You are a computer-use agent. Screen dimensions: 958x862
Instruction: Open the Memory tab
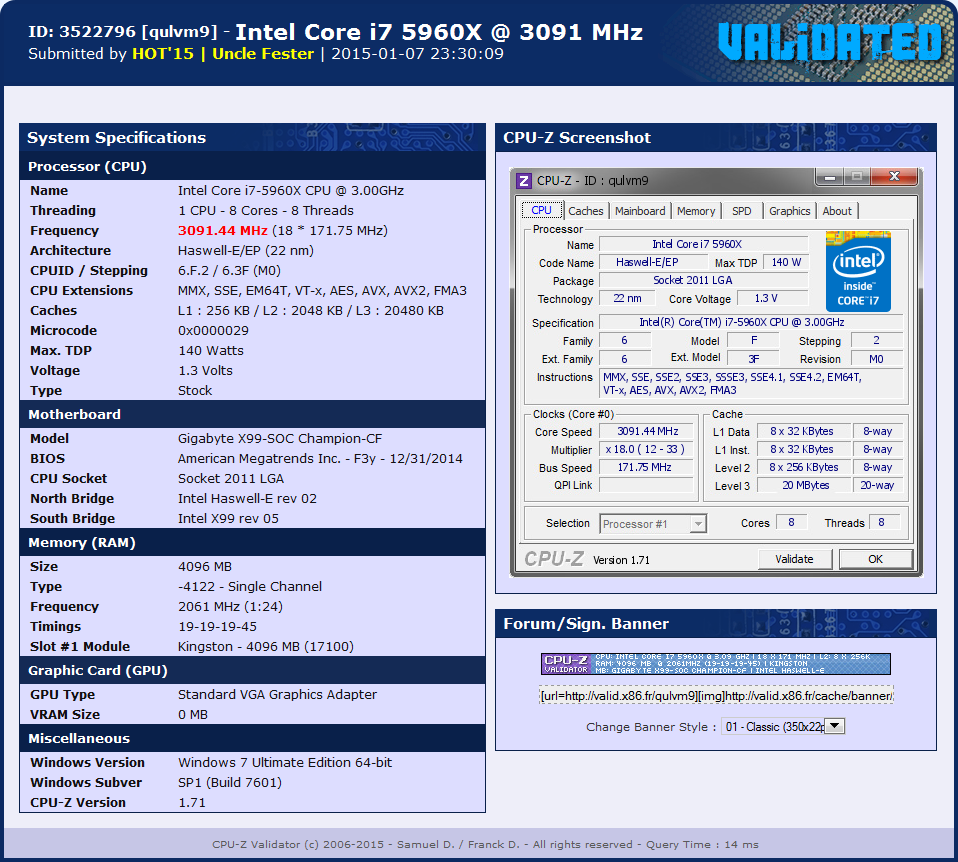click(x=696, y=211)
